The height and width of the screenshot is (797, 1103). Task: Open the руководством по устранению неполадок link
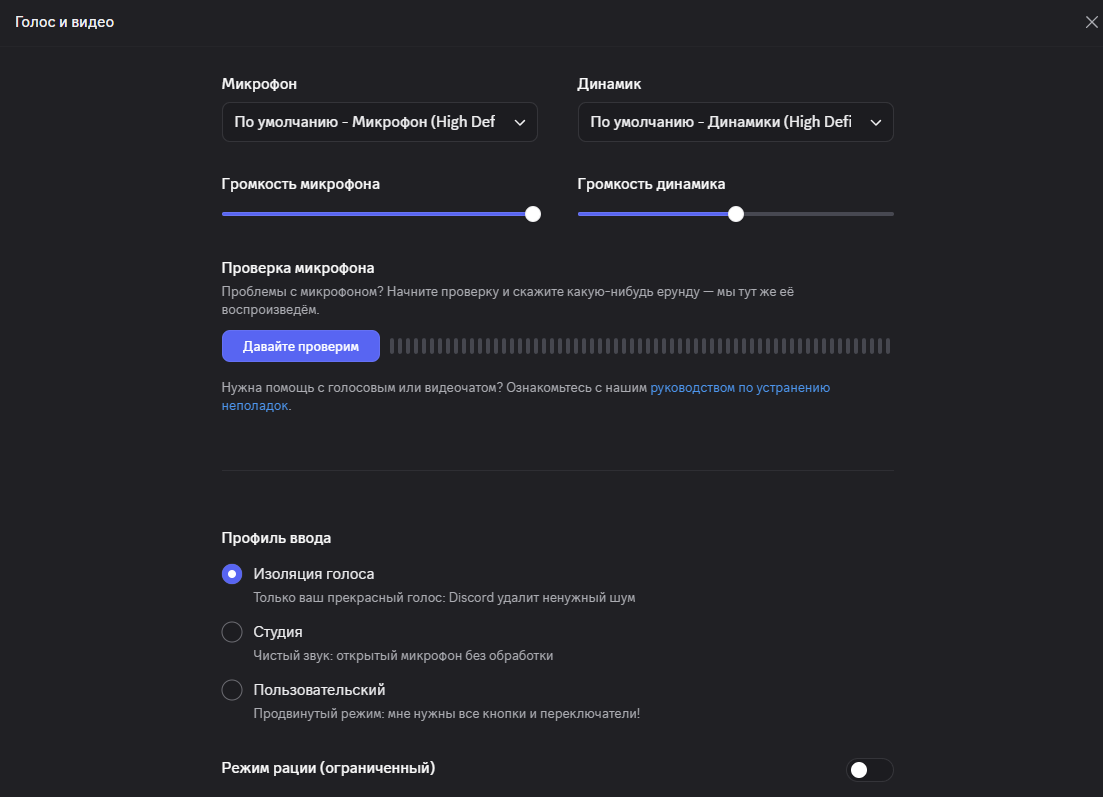pyautogui.click(x=739, y=388)
